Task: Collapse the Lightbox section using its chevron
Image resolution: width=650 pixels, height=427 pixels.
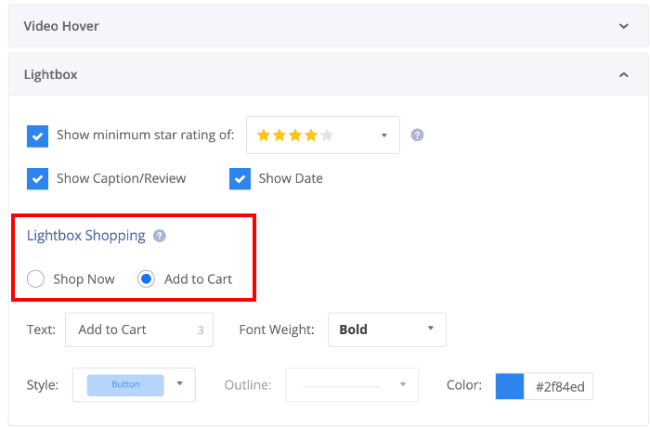Action: [x=624, y=75]
